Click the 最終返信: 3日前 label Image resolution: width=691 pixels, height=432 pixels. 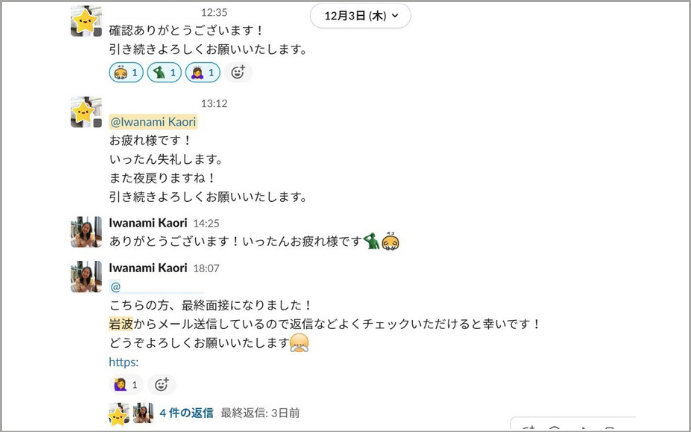point(260,413)
